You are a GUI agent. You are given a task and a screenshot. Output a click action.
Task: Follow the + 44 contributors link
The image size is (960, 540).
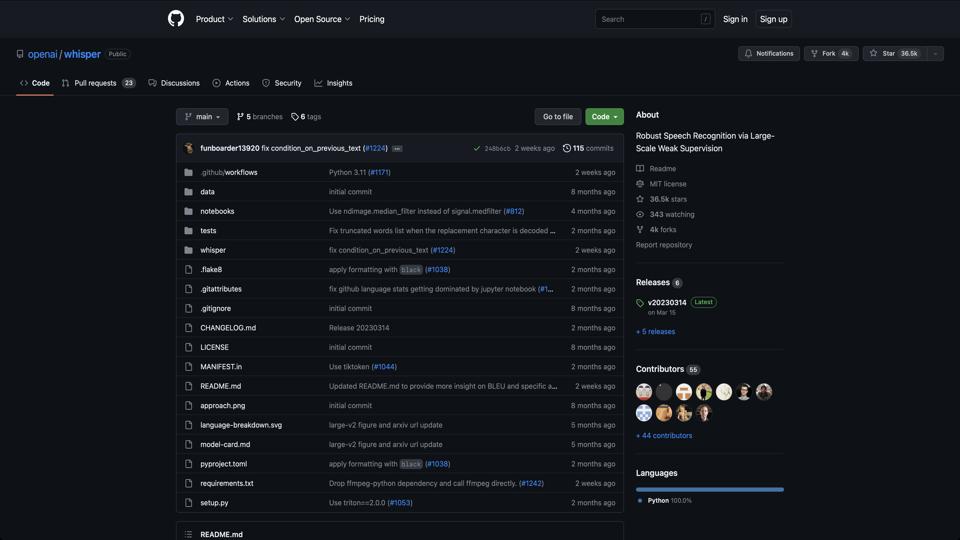(664, 436)
